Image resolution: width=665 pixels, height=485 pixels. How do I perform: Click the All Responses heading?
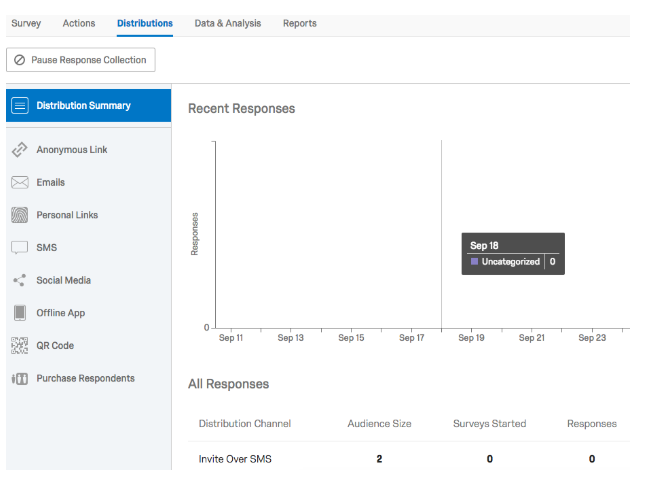pyautogui.click(x=228, y=384)
